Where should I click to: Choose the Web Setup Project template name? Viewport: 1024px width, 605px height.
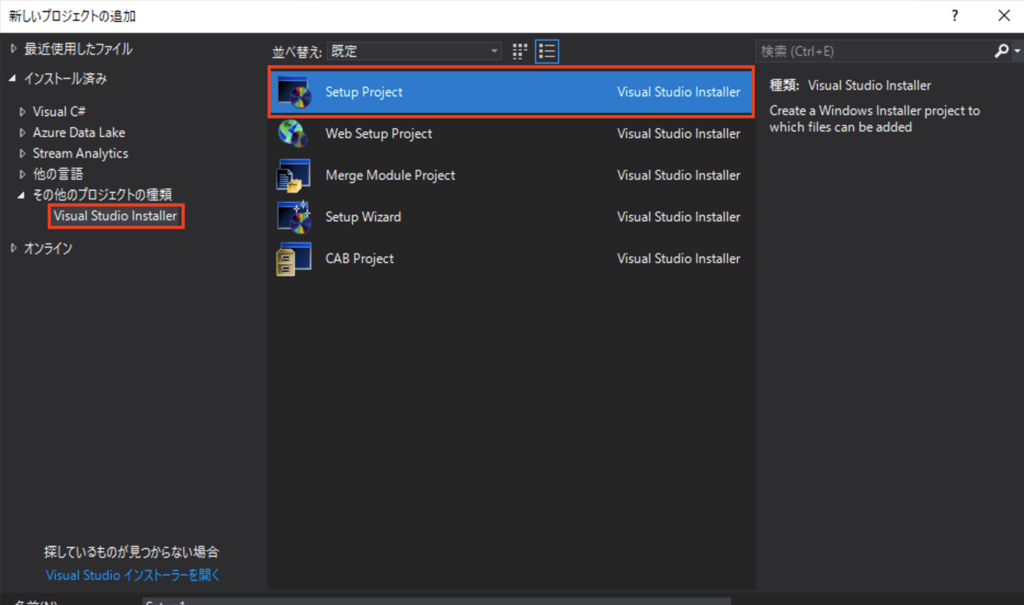pos(379,133)
